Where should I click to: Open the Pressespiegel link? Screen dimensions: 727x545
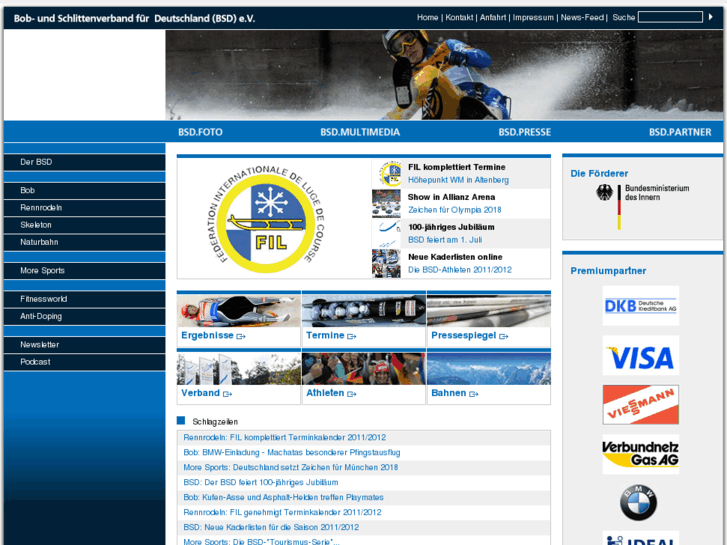(464, 335)
